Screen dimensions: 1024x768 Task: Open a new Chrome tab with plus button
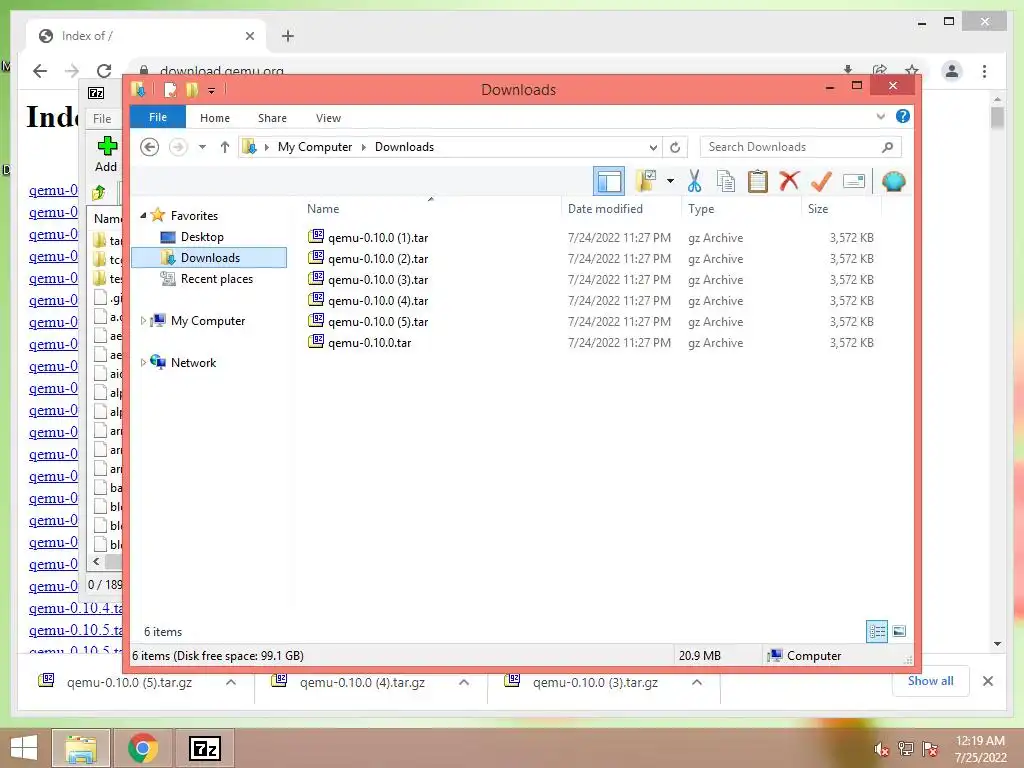[x=288, y=36]
